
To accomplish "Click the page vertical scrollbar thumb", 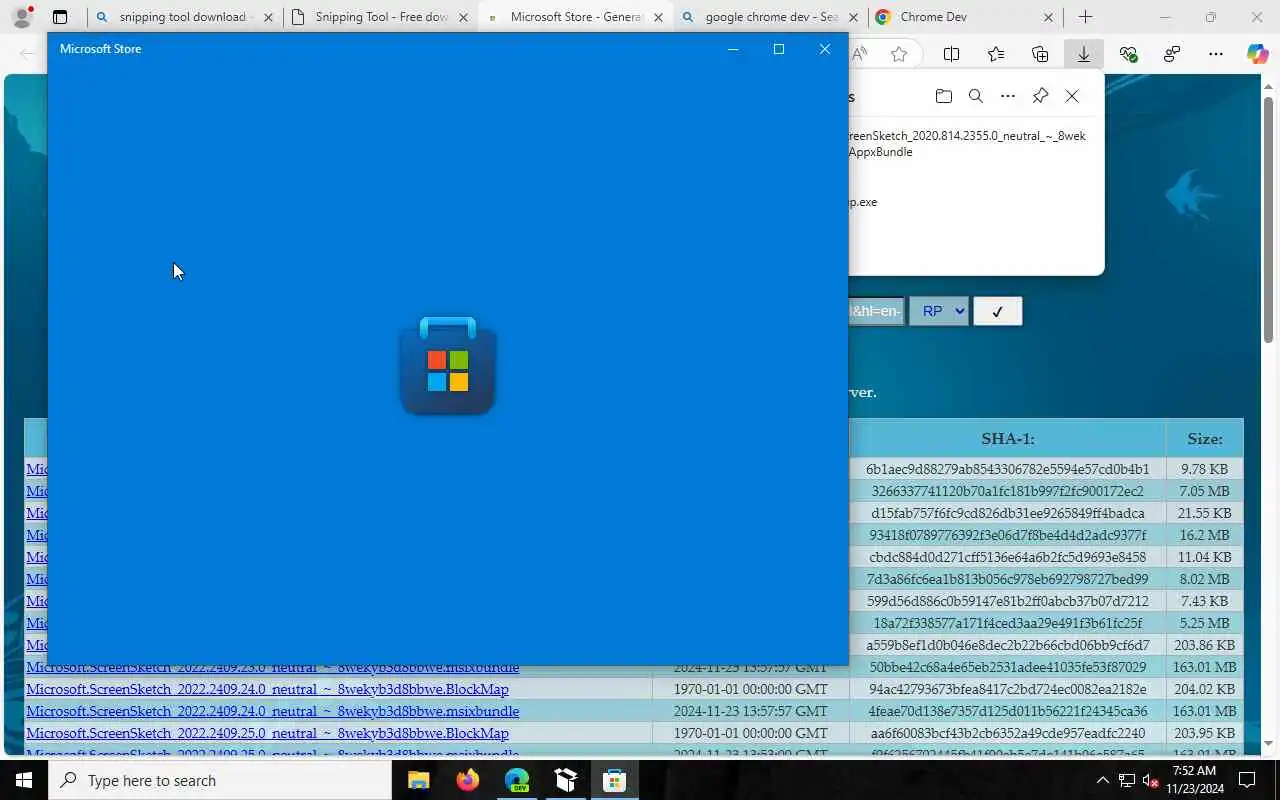I will [1268, 220].
